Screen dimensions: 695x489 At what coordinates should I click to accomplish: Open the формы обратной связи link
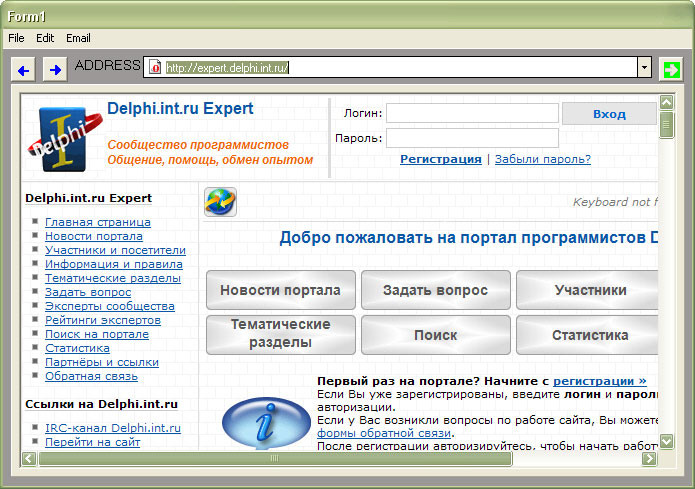[384, 433]
